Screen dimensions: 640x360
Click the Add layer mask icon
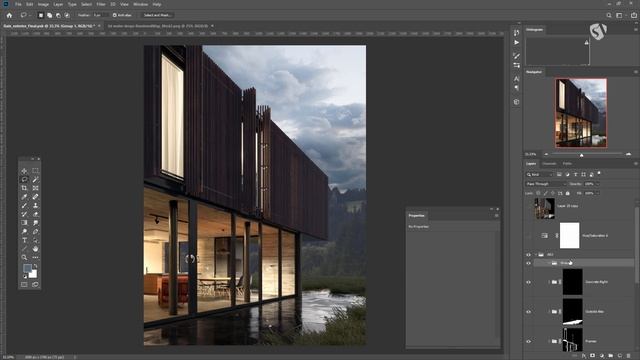coord(592,356)
